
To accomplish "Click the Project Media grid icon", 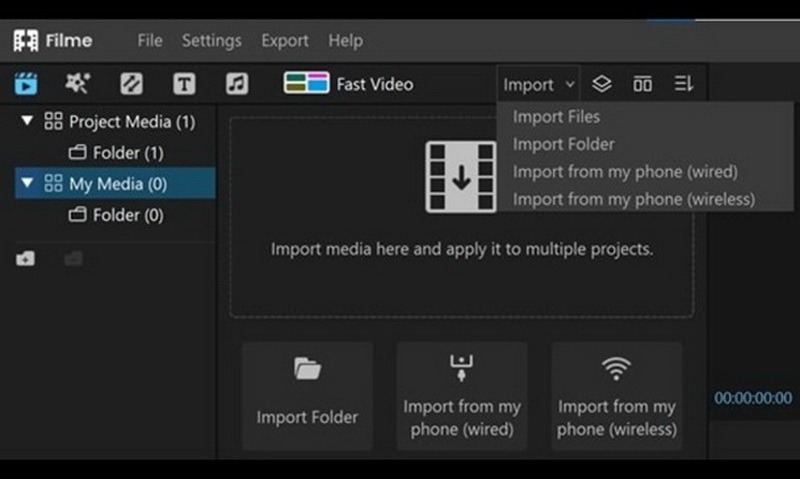I will point(53,121).
